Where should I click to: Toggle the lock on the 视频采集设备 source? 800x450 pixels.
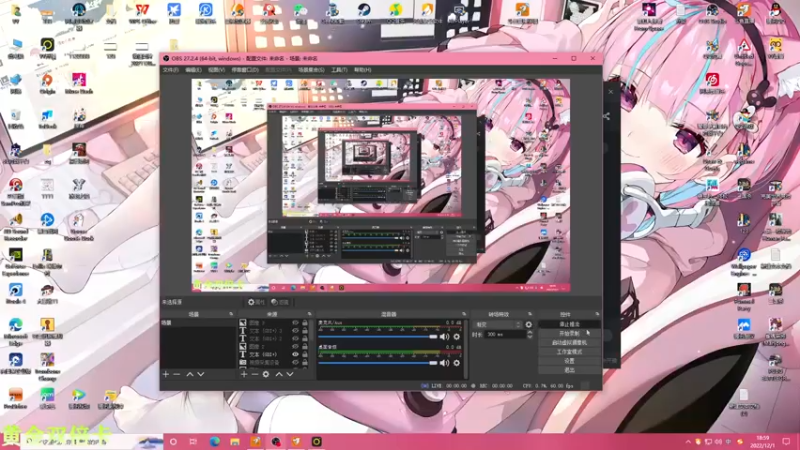(305, 362)
